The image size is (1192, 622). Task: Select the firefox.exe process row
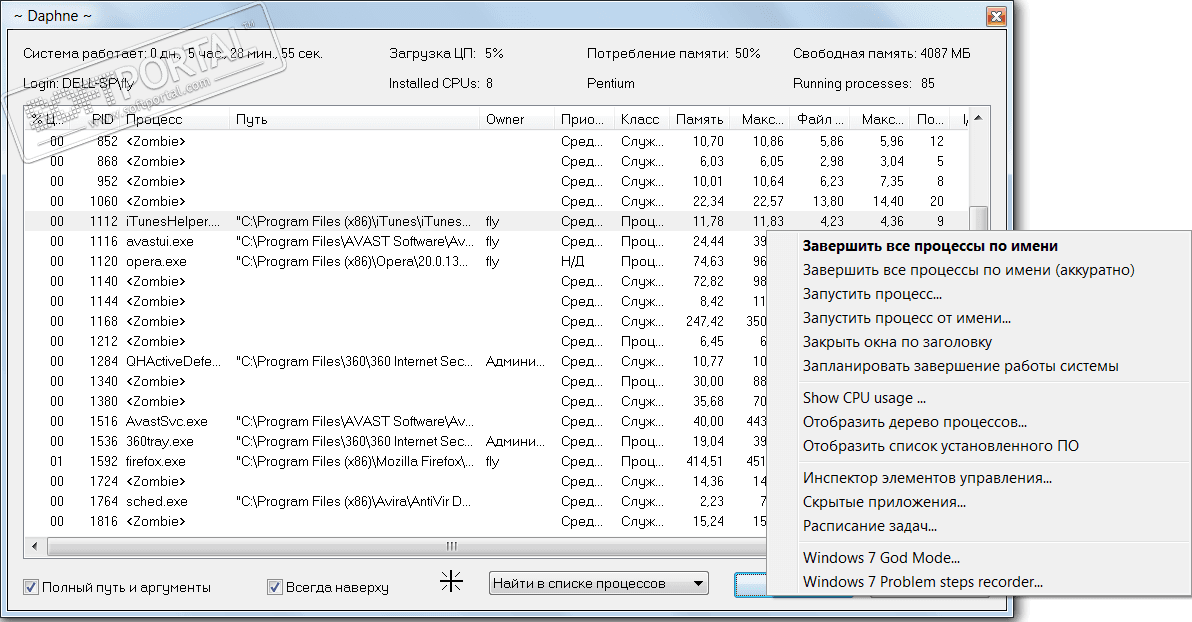tap(395, 461)
